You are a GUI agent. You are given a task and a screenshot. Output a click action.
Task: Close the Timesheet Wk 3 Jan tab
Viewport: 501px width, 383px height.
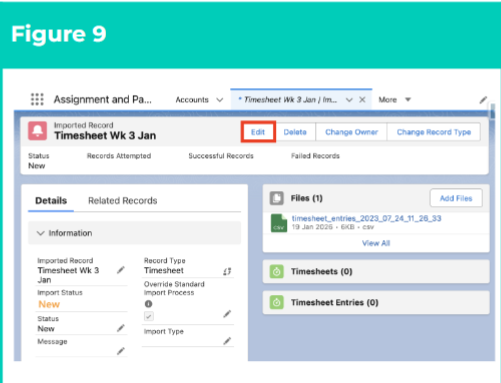tap(362, 100)
